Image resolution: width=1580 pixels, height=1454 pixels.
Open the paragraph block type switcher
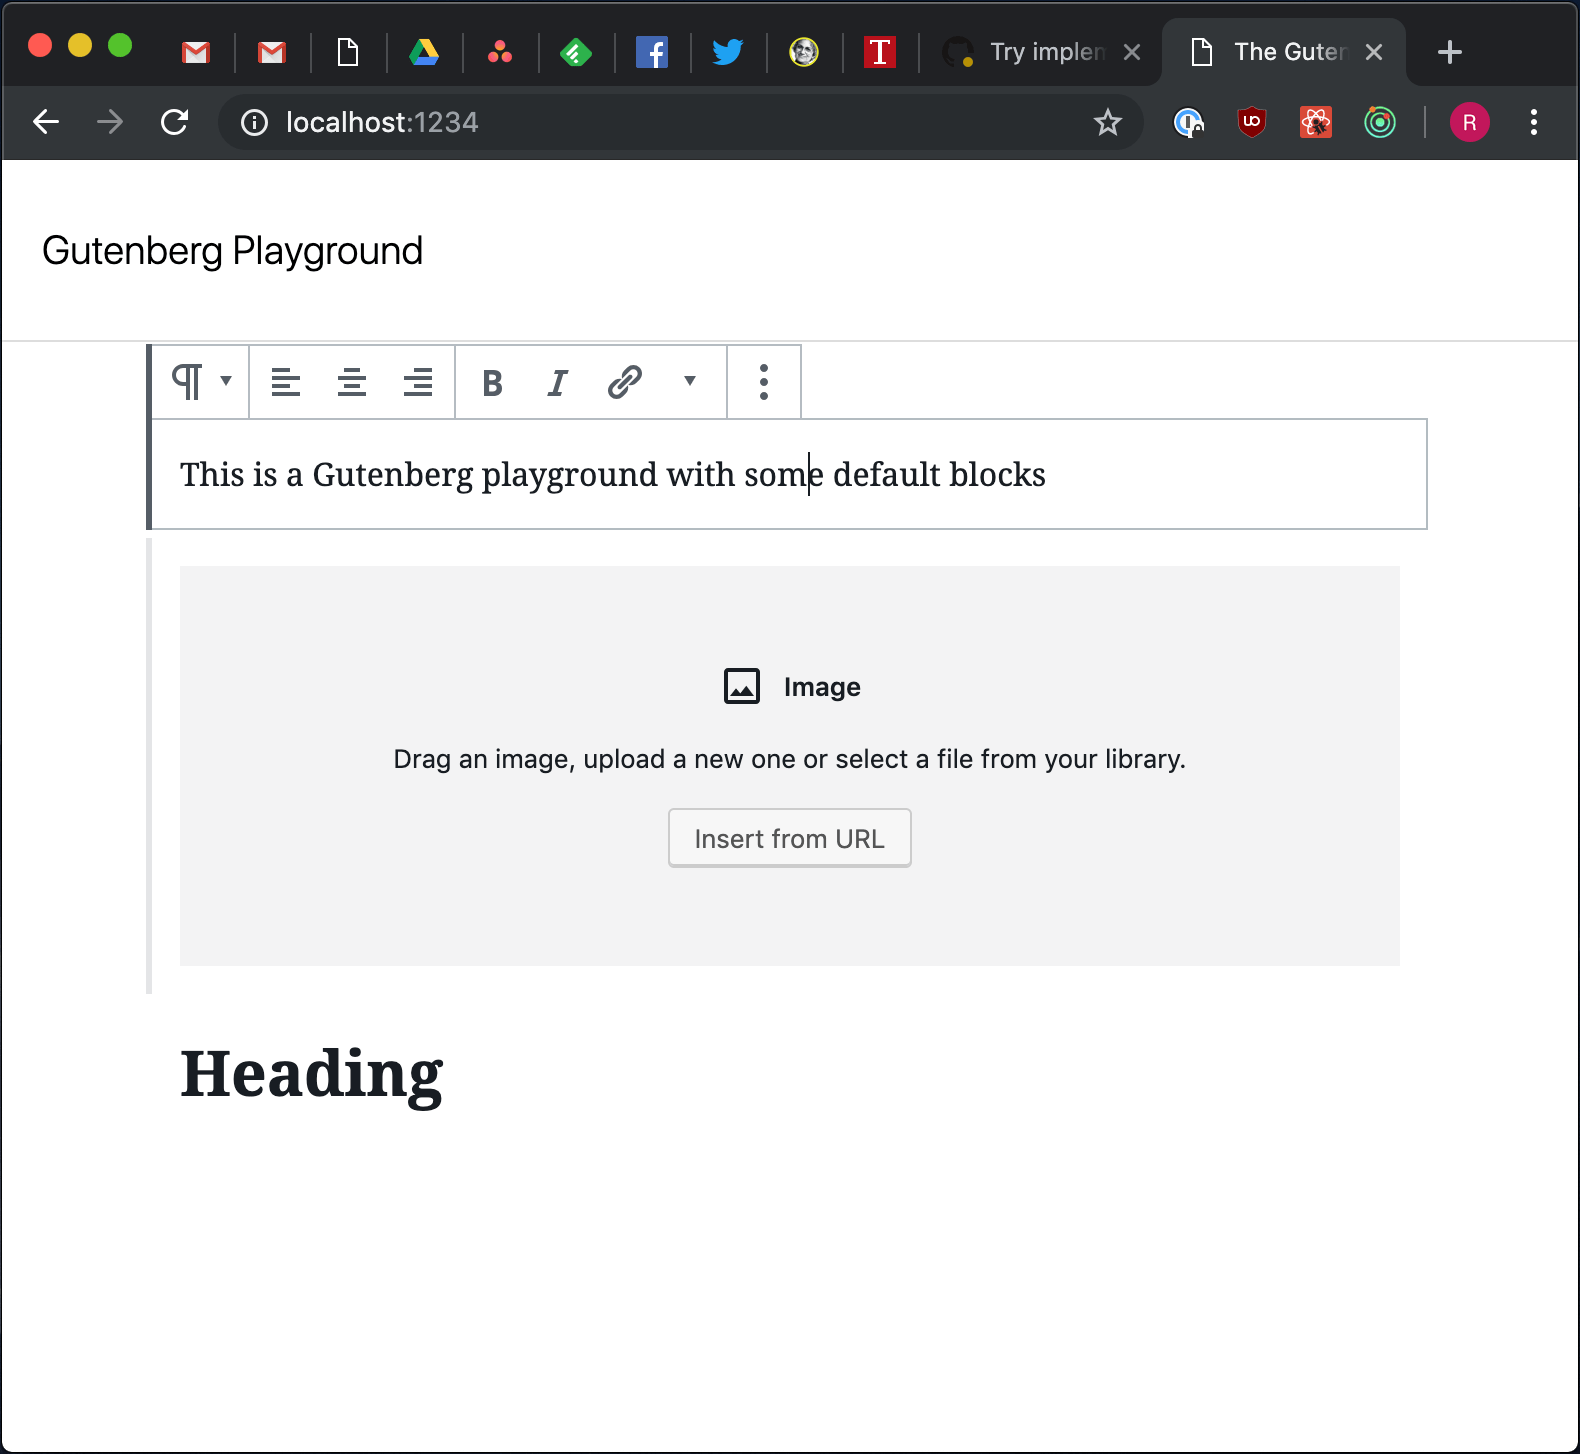click(200, 382)
